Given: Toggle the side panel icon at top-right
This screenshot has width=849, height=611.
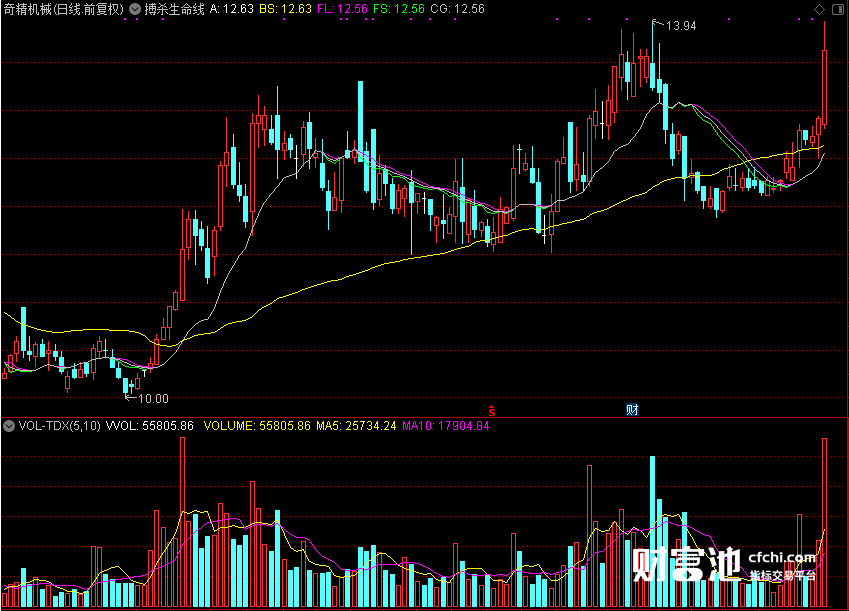Looking at the screenshot, I should (837, 9).
